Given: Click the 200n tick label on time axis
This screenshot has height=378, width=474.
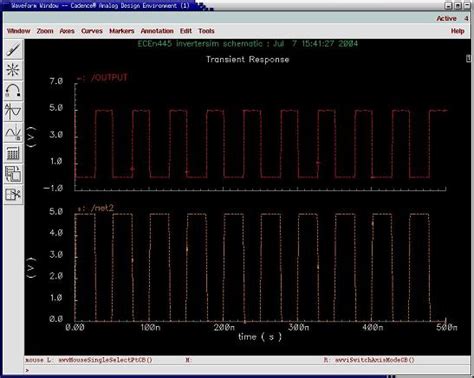Looking at the screenshot, I should pyautogui.click(x=224, y=327).
